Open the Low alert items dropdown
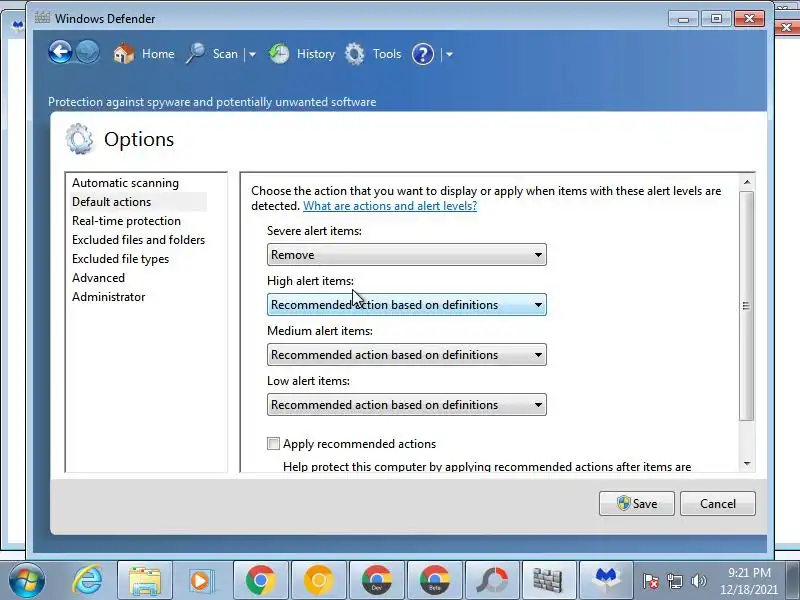 tap(407, 405)
